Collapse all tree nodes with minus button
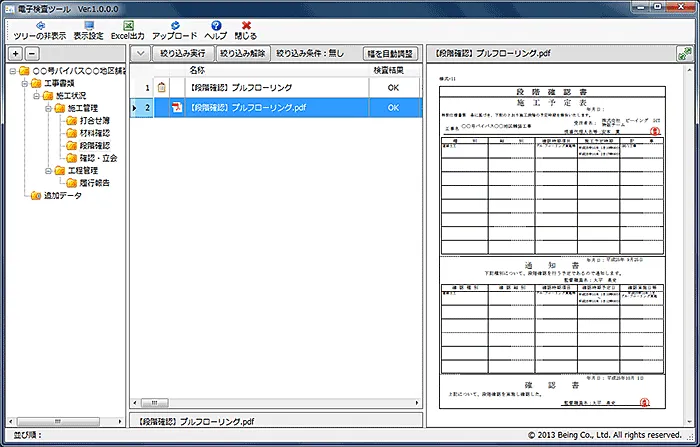700x447 pixels. [x=32, y=53]
